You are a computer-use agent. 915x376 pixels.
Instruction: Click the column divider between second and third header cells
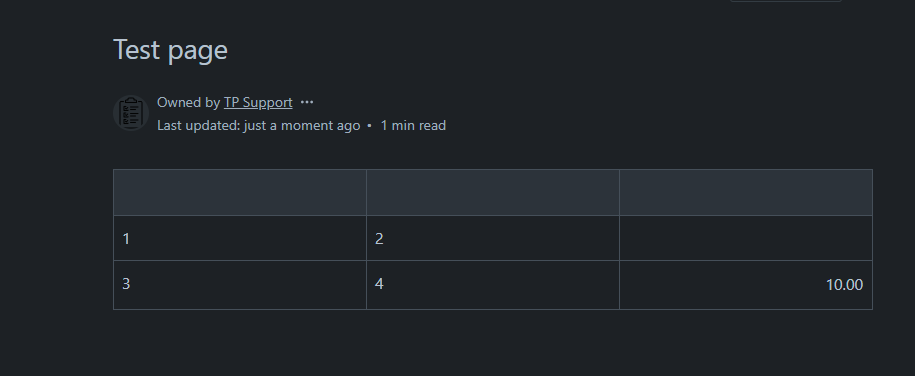pos(619,193)
